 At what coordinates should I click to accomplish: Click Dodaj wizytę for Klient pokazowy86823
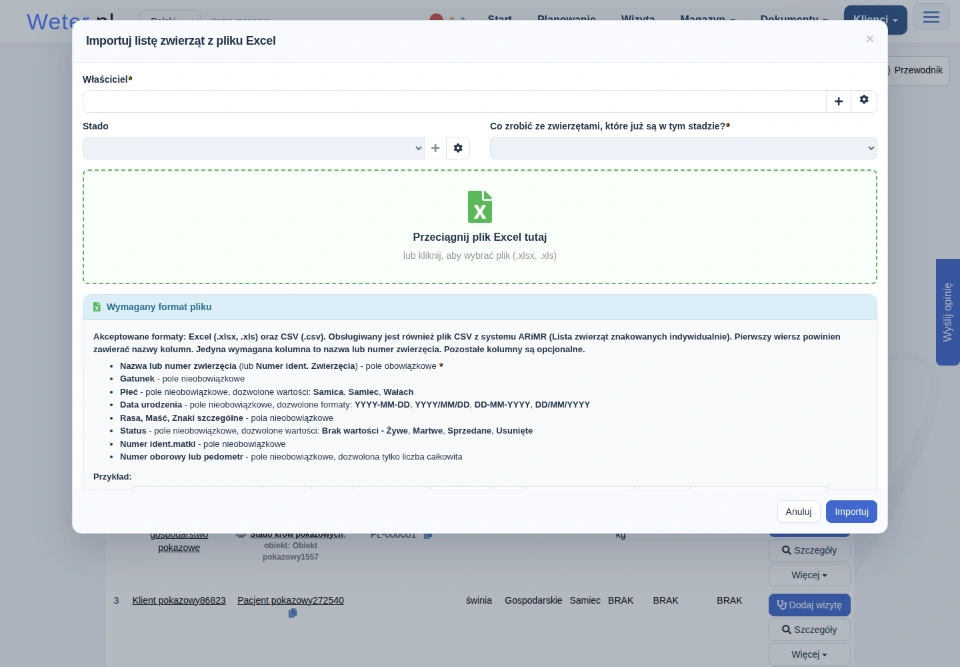click(x=809, y=605)
